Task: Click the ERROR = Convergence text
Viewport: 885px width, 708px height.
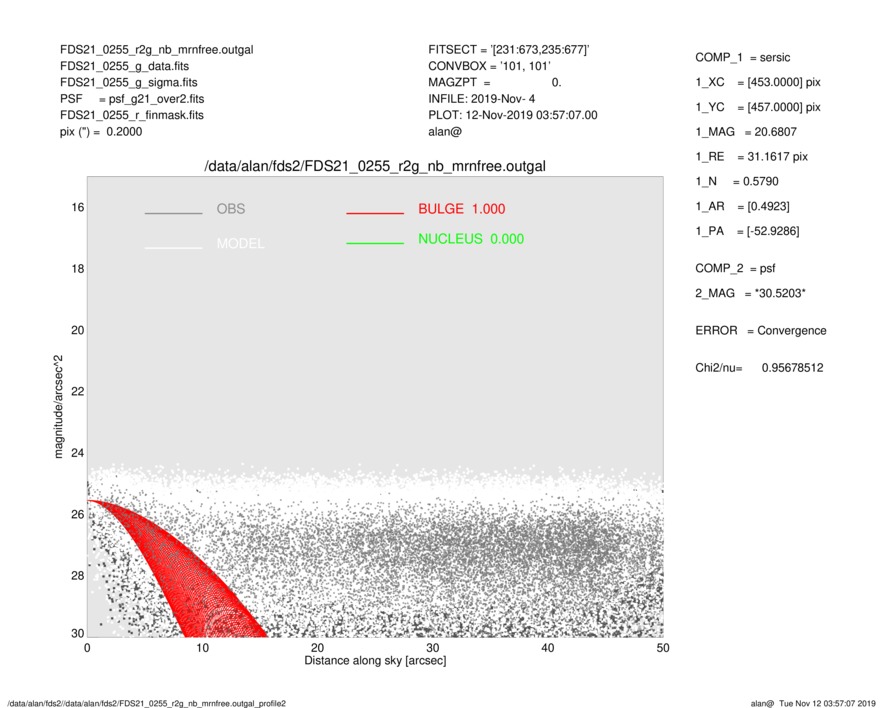Action: point(760,331)
